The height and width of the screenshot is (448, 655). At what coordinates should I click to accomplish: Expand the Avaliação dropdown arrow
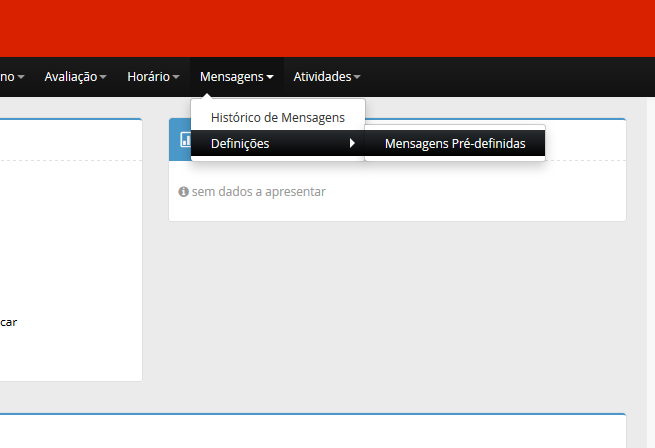[x=103, y=77]
